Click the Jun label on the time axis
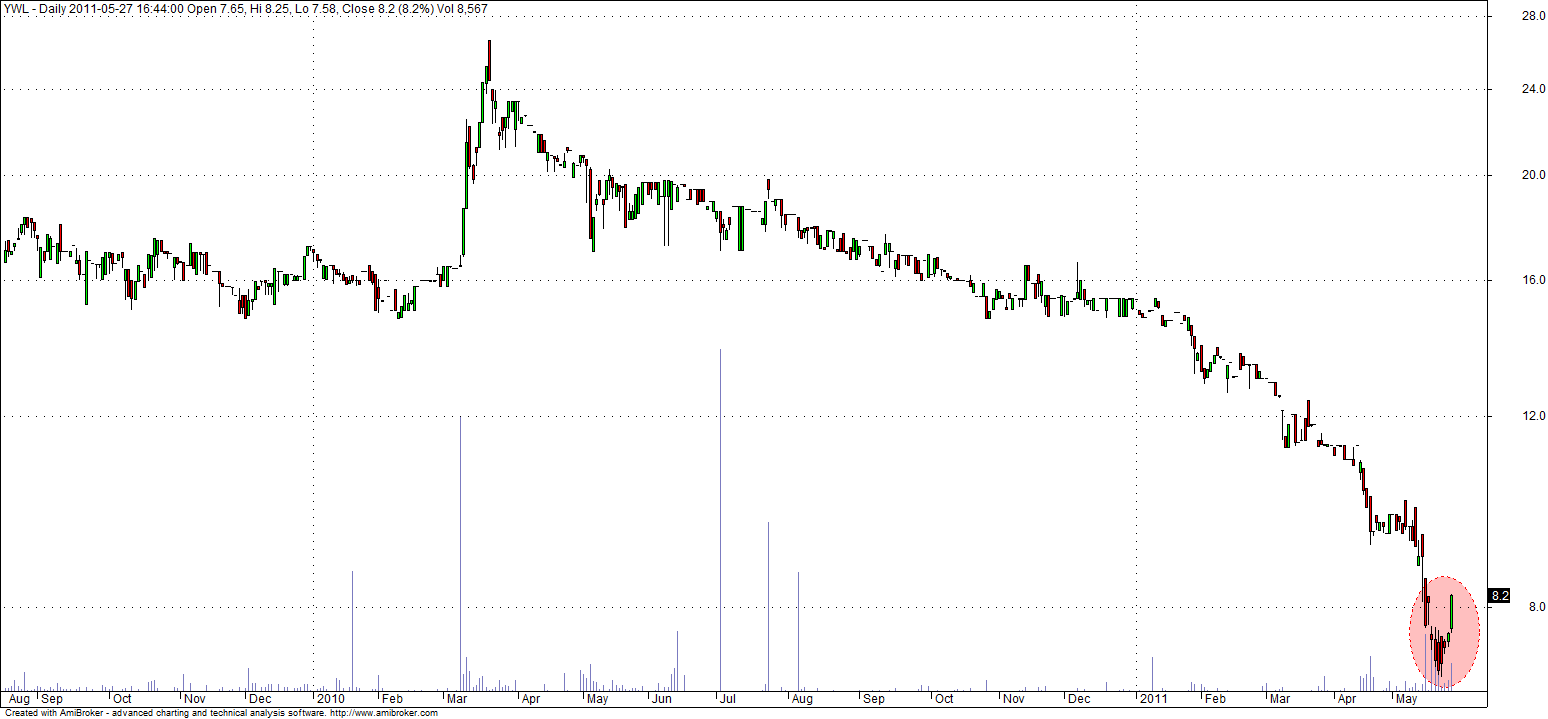This screenshot has height=719, width=1548. click(662, 698)
